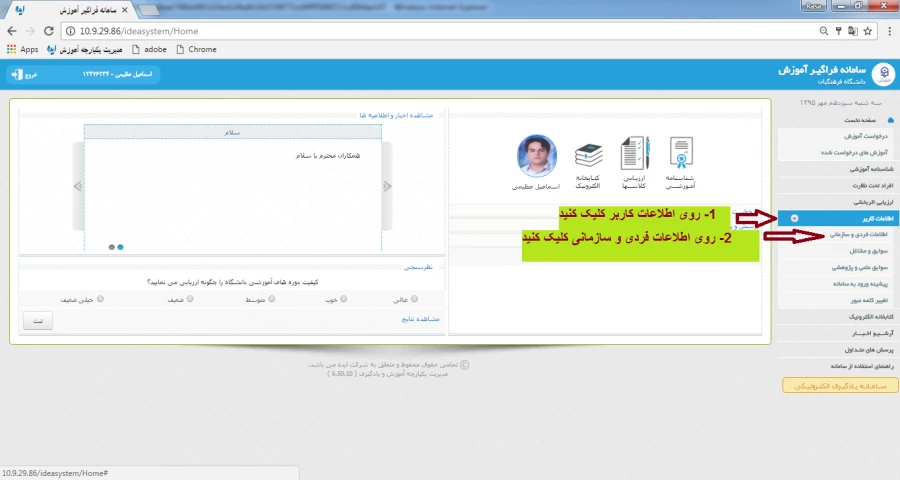Image resolution: width=900 pixels, height=480 pixels.
Task: Open راهنمای استفاده از سامانه menu item
Action: click(862, 366)
